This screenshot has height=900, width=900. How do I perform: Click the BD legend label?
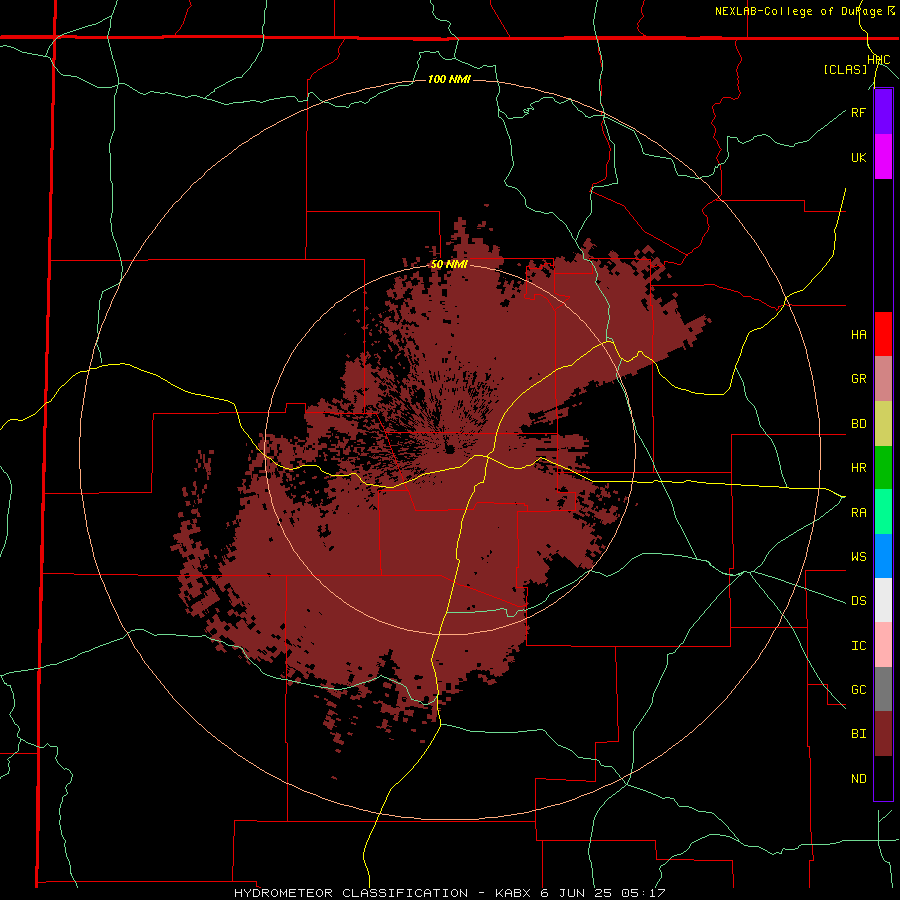[858, 424]
